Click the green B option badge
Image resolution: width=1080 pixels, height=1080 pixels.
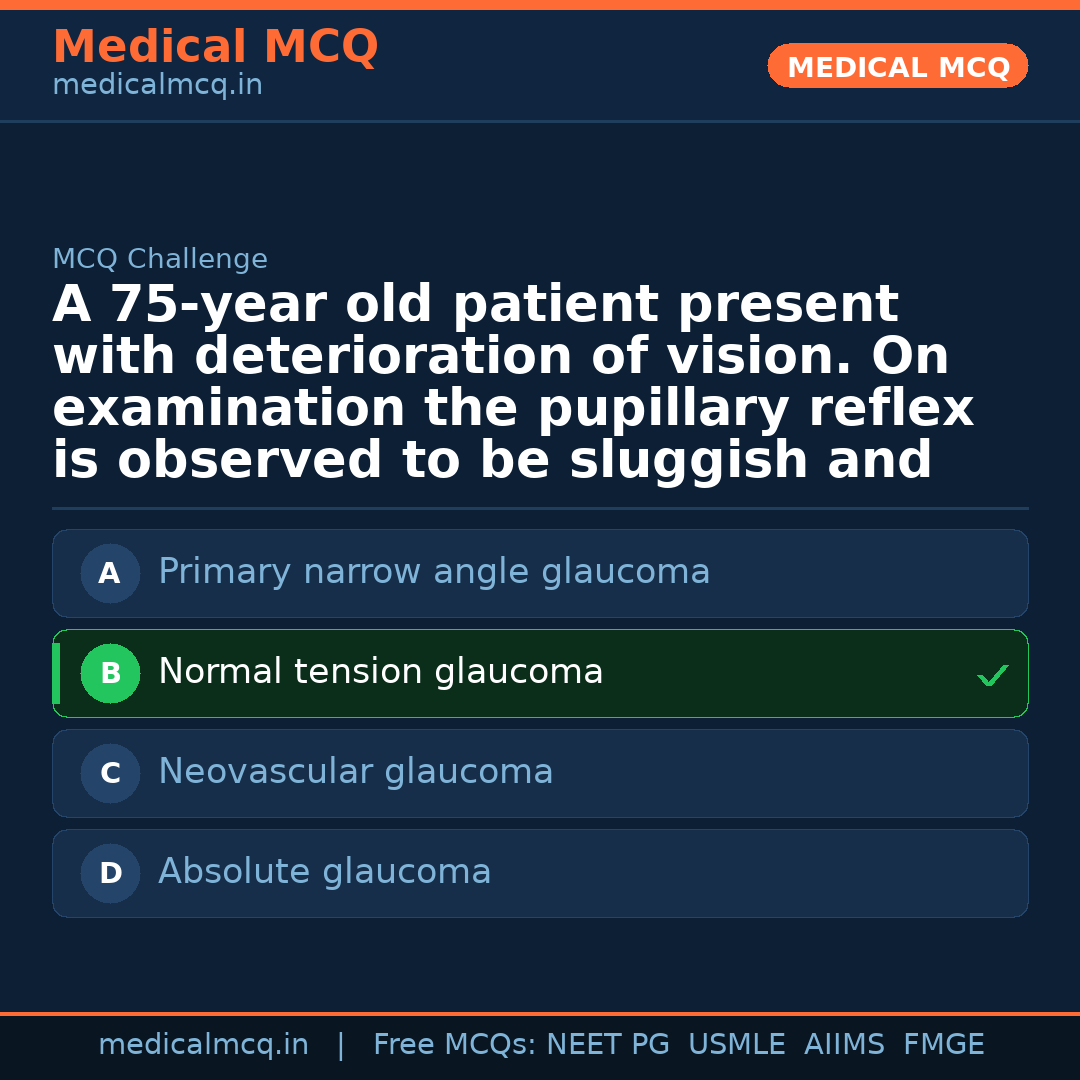[x=110, y=674]
